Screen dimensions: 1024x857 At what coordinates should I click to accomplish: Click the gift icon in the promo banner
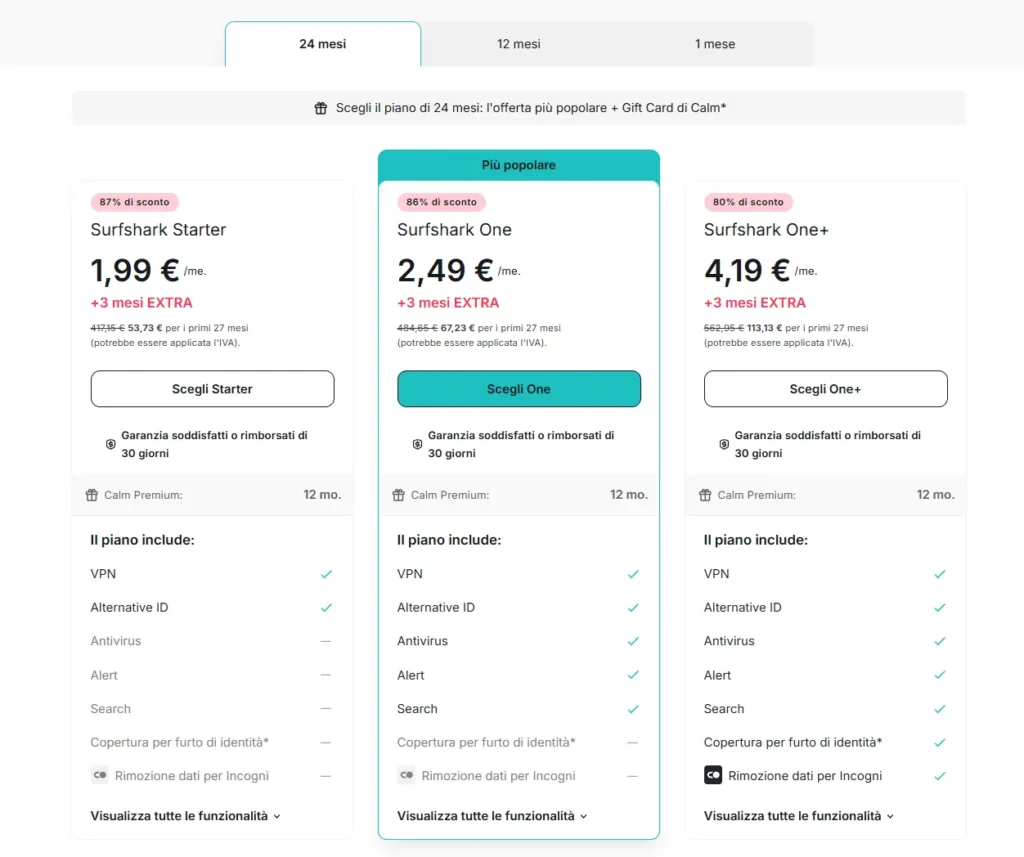point(320,107)
